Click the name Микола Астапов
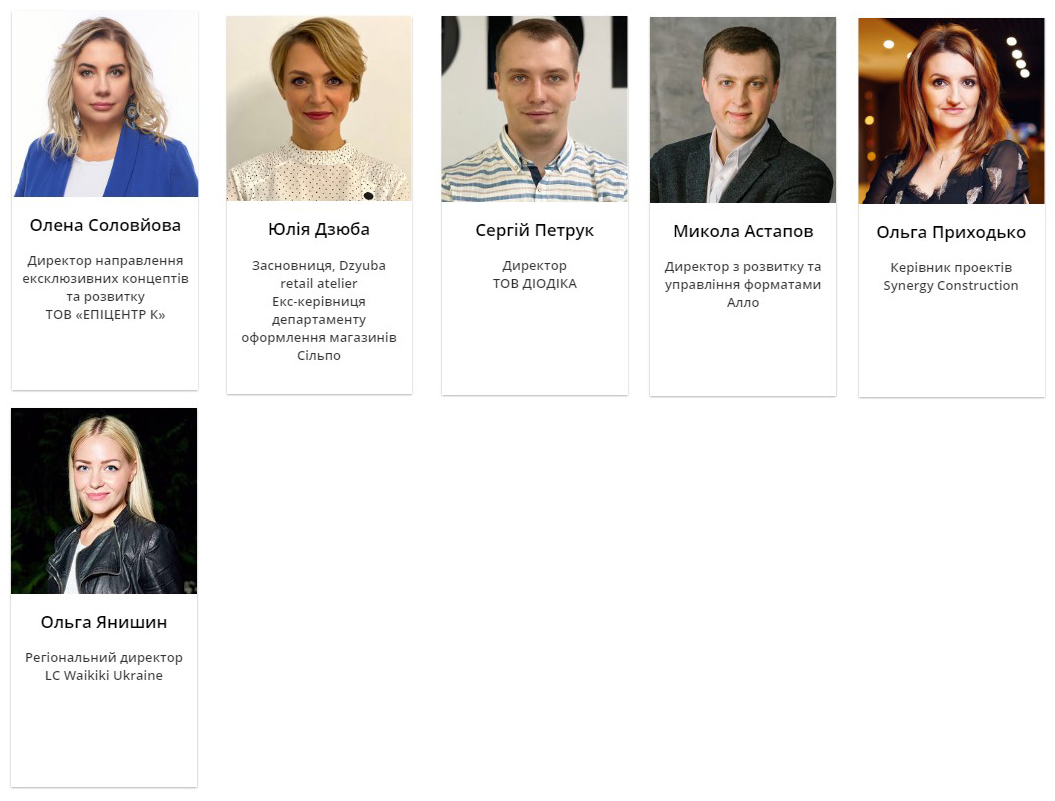 click(x=743, y=231)
